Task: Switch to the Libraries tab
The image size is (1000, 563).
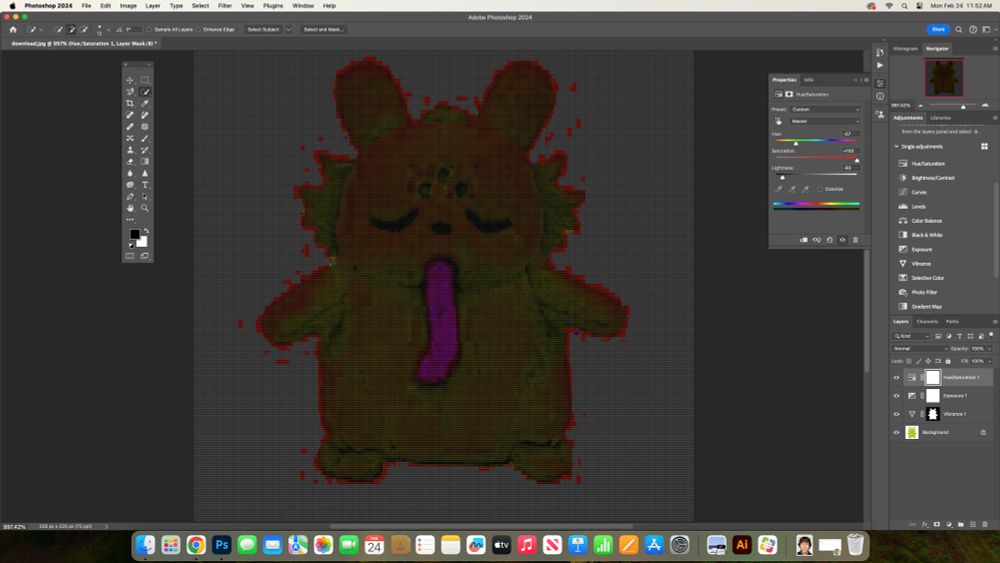Action: click(x=940, y=117)
